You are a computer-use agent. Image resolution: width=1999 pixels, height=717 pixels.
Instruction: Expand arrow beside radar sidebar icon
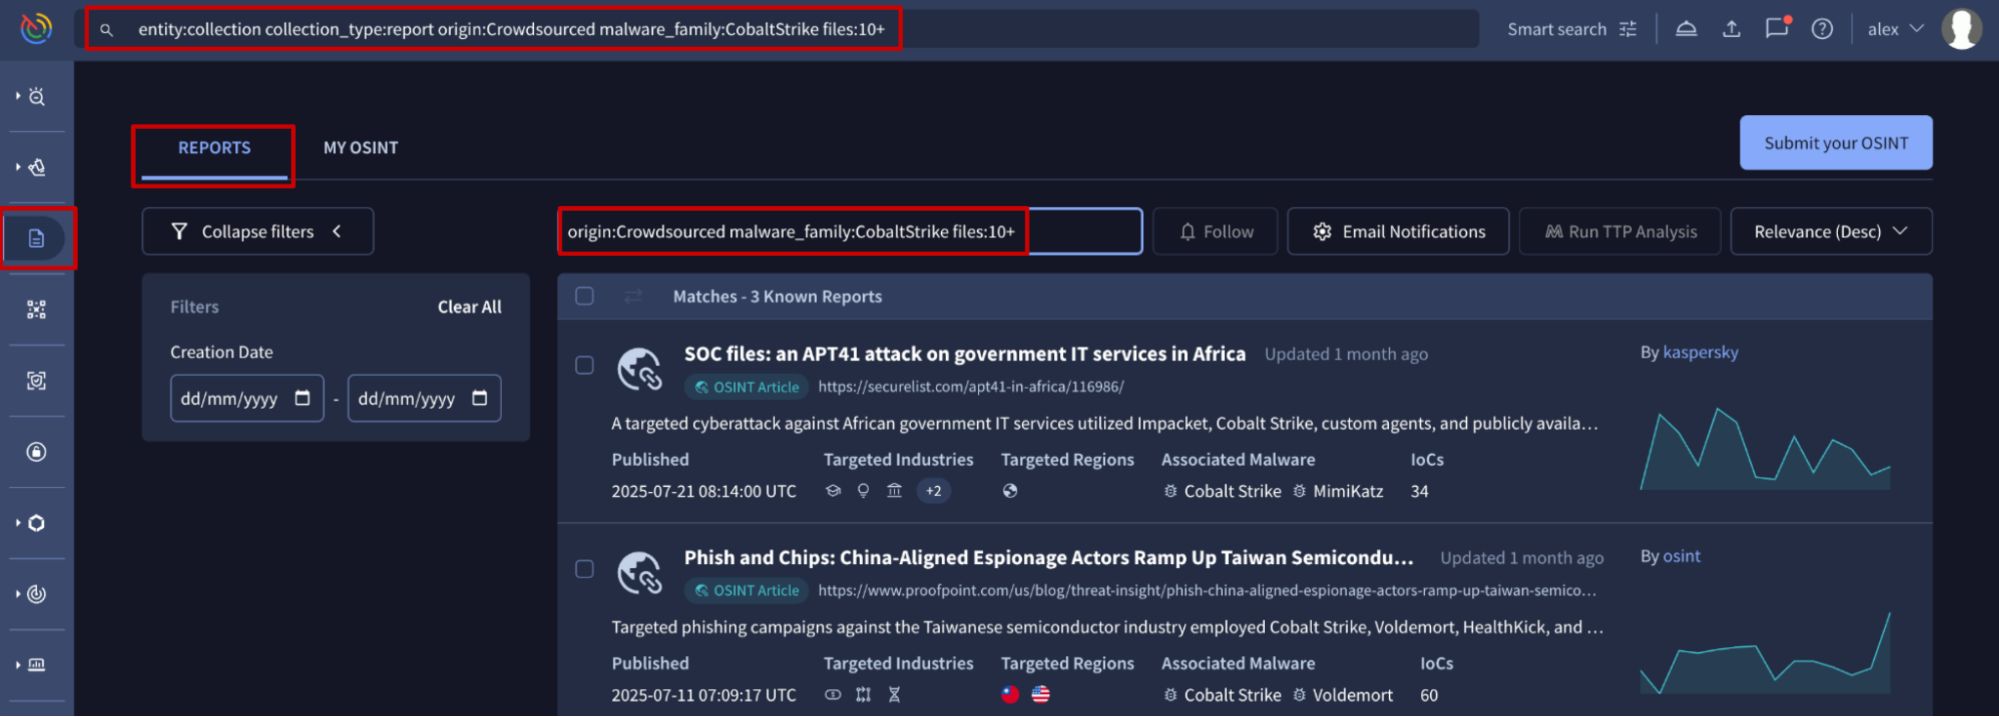pyautogui.click(x=18, y=594)
